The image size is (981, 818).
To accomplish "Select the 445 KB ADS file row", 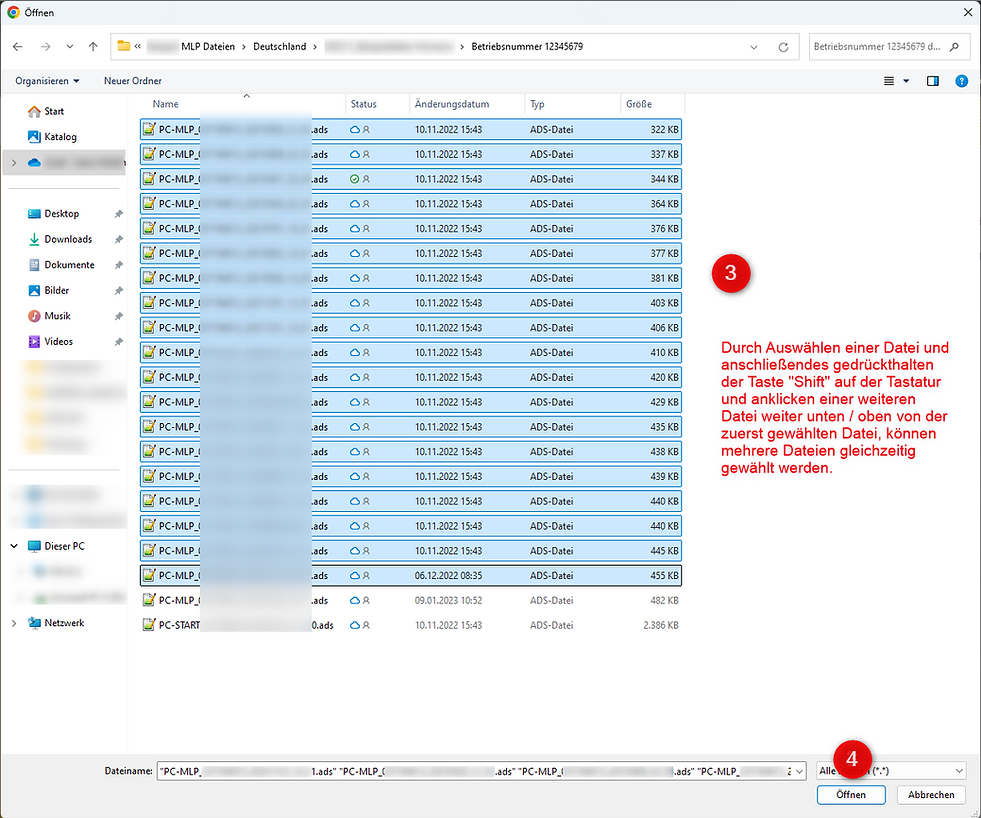I will [x=410, y=551].
